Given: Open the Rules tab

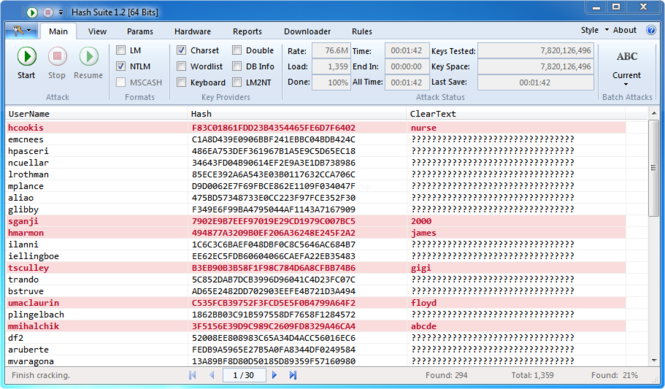Looking at the screenshot, I should (362, 31).
